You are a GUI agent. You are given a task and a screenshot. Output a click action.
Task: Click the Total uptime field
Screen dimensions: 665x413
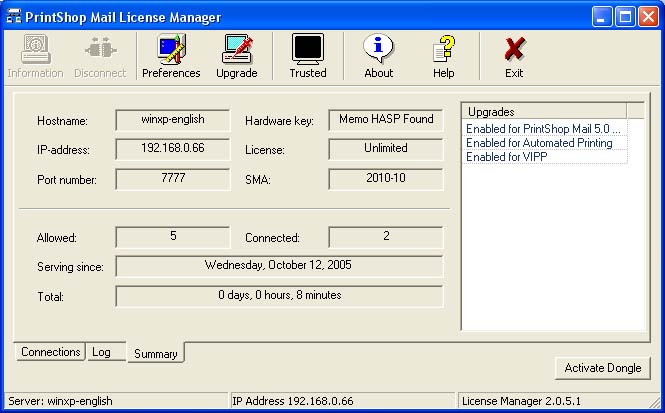(279, 296)
